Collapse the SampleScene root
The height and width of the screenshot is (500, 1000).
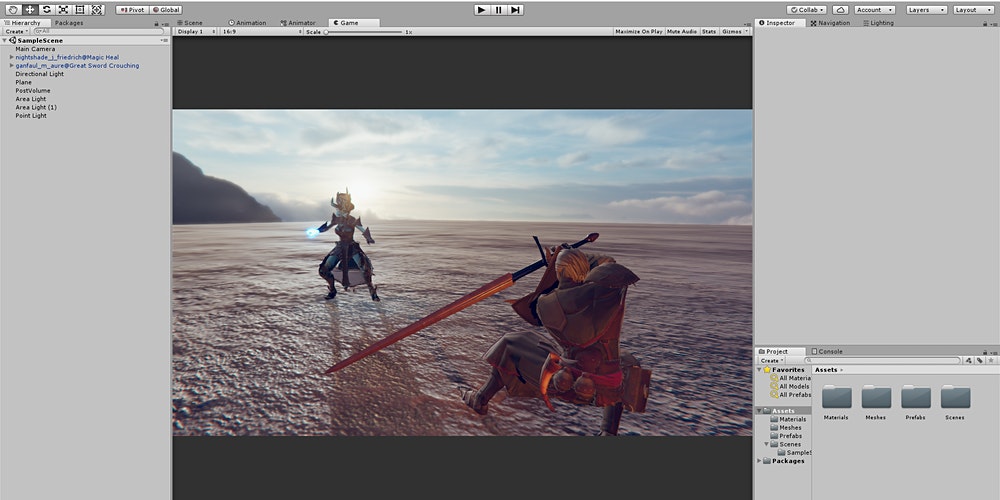click(x=5, y=40)
